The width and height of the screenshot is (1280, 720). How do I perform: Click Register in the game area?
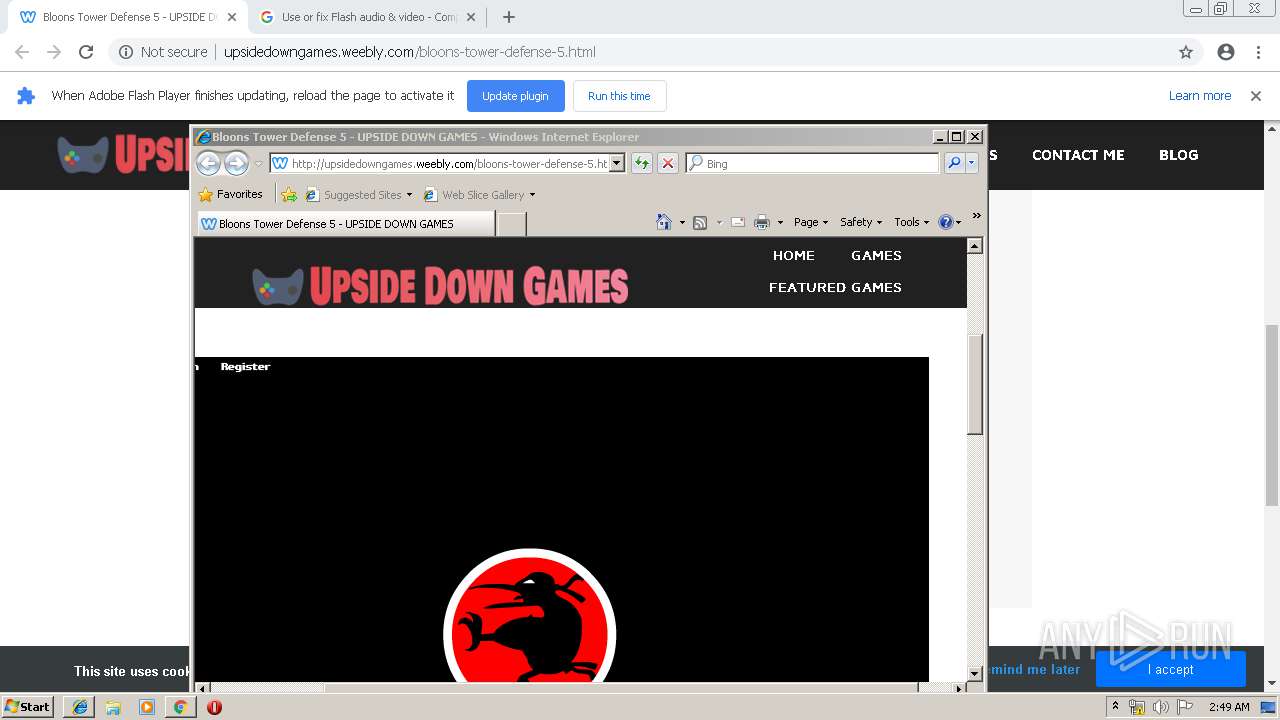(245, 366)
